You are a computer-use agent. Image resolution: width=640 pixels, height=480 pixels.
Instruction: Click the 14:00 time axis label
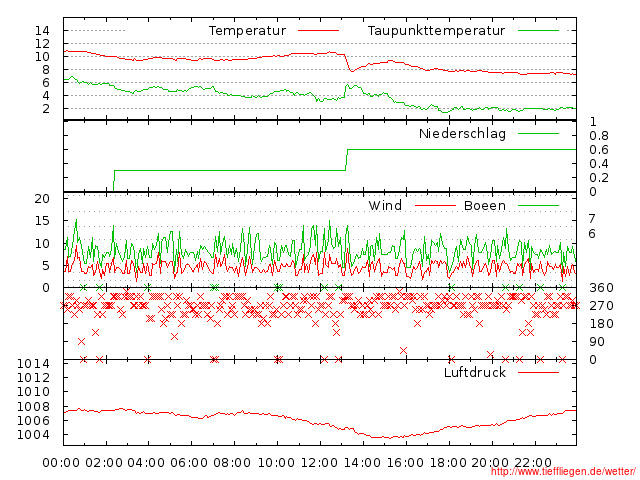[362, 463]
